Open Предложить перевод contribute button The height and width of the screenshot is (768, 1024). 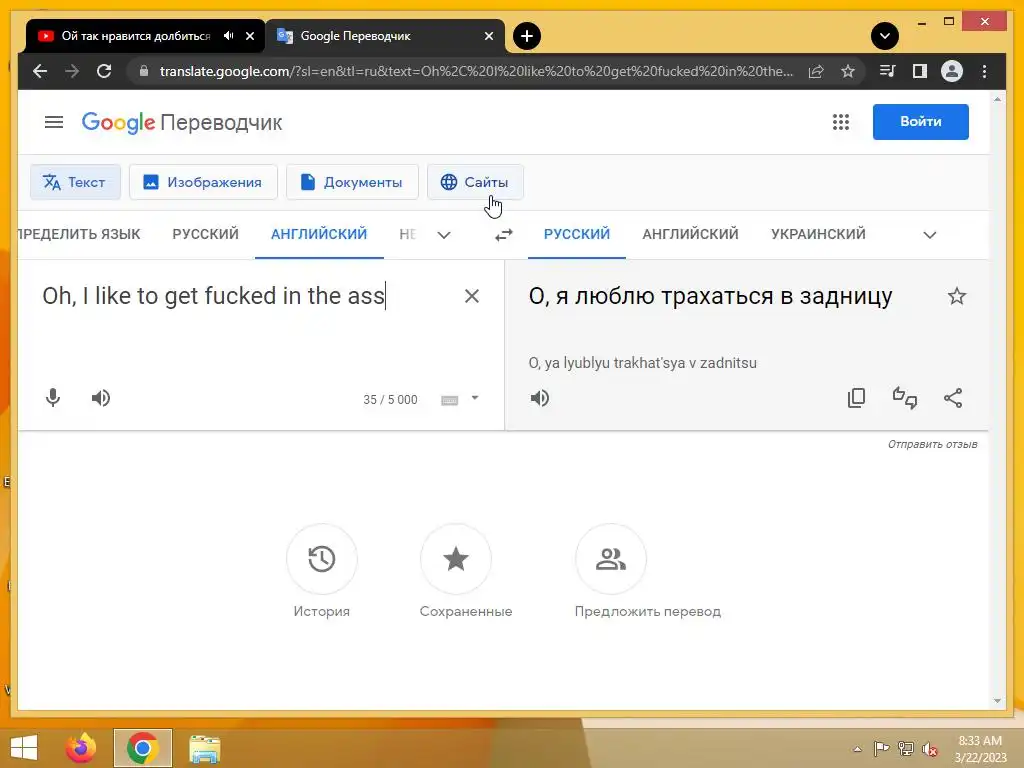pyautogui.click(x=611, y=559)
